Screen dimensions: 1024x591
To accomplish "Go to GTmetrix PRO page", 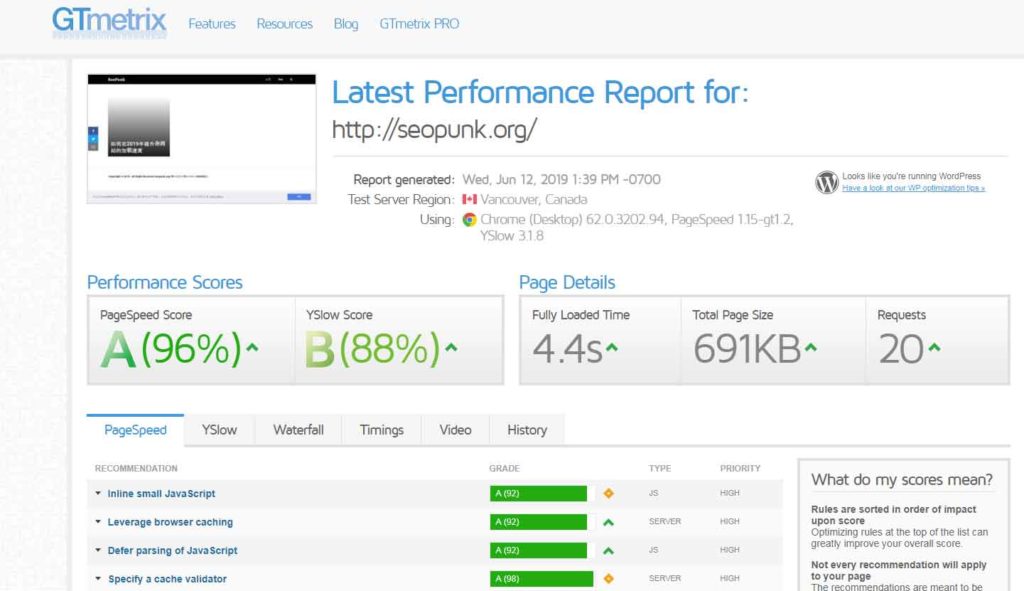I will pos(419,23).
